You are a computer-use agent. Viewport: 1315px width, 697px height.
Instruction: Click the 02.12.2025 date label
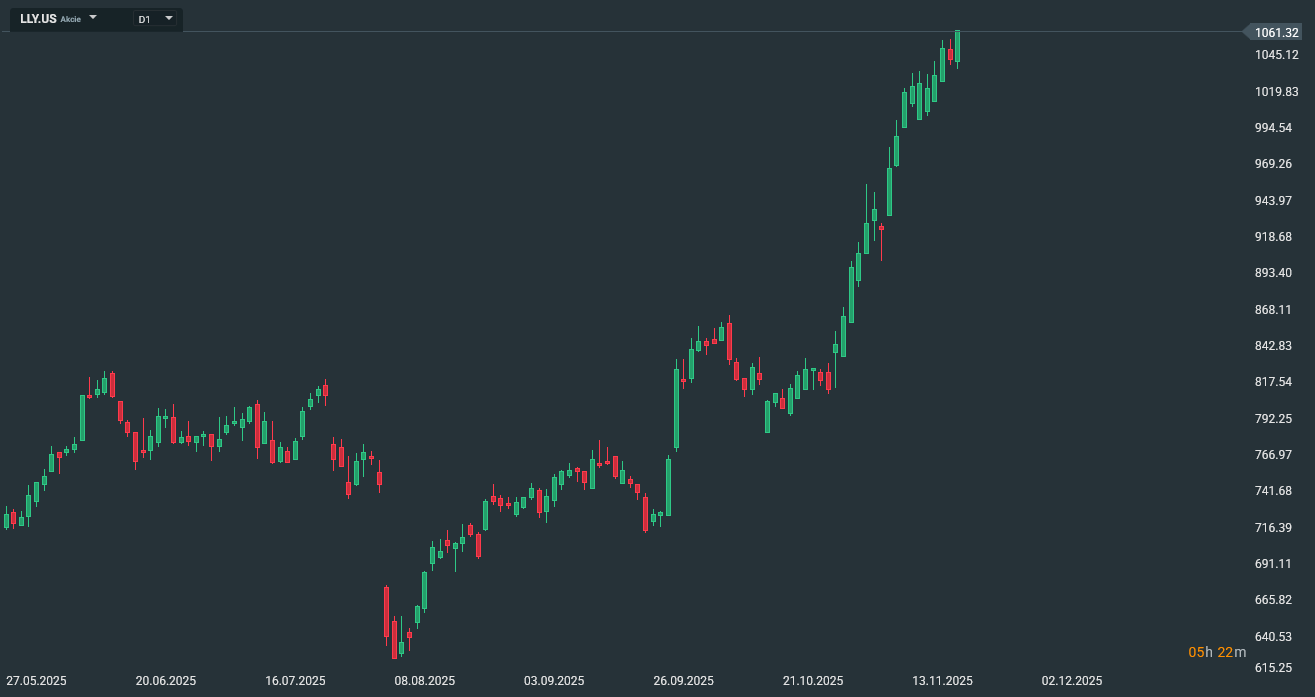pyautogui.click(x=1072, y=681)
